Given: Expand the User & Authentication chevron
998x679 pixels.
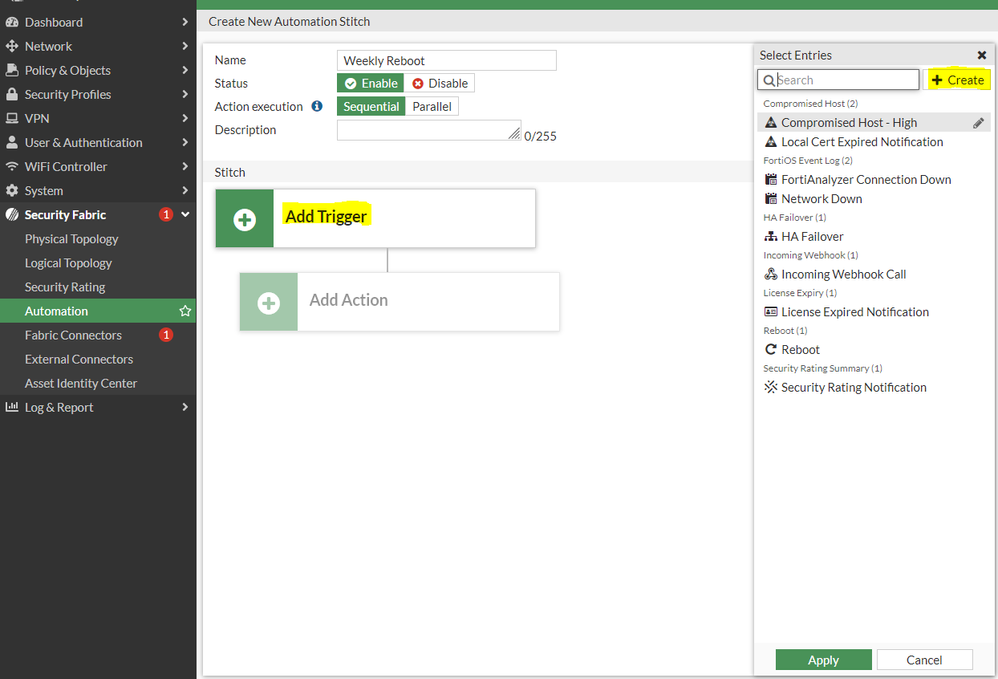Looking at the screenshot, I should coord(185,143).
